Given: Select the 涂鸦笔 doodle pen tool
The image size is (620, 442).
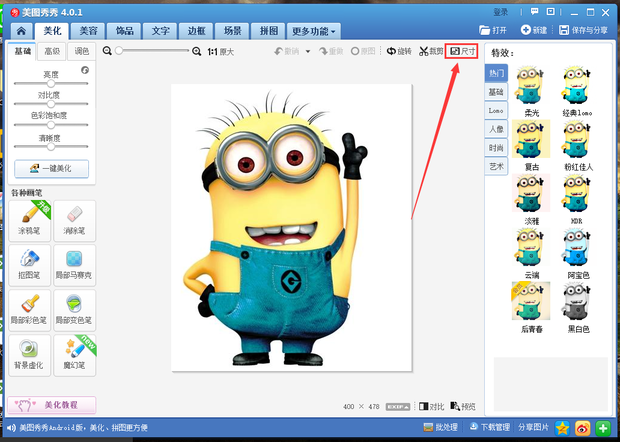Looking at the screenshot, I should 30,221.
